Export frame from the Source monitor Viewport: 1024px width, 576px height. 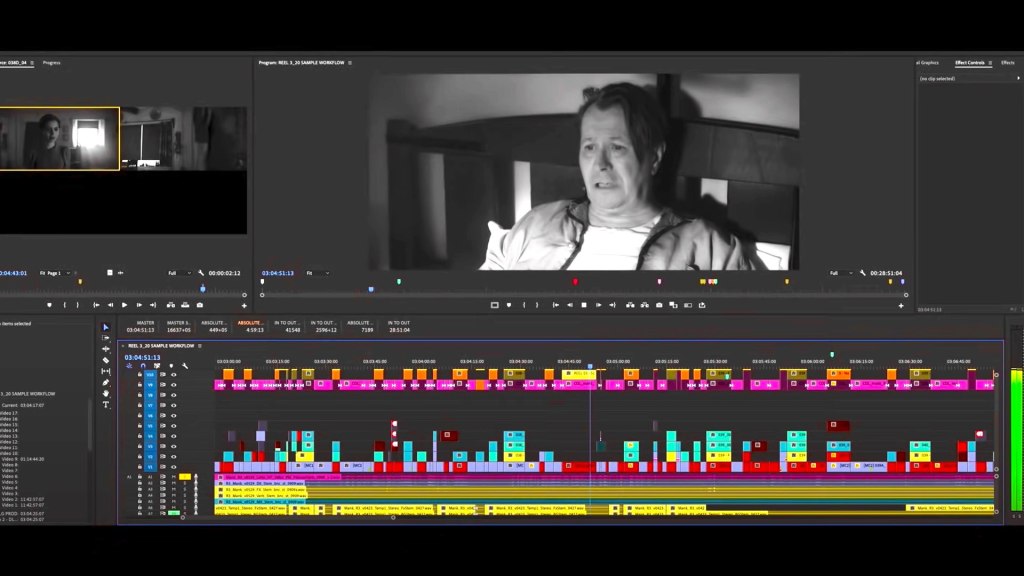(x=200, y=305)
